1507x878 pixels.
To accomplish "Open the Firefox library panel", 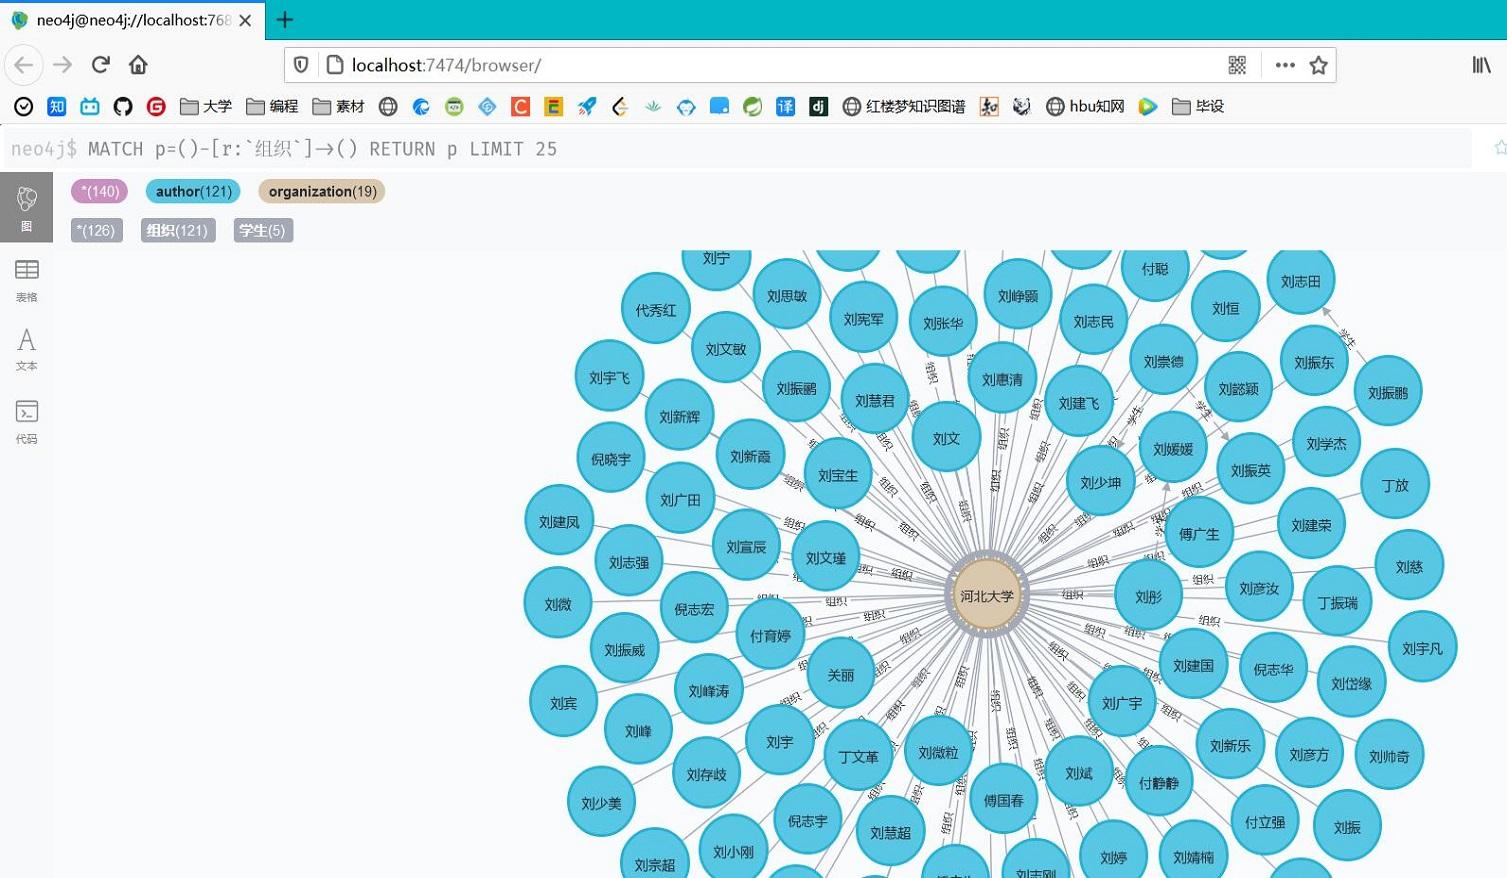I will pos(1482,65).
